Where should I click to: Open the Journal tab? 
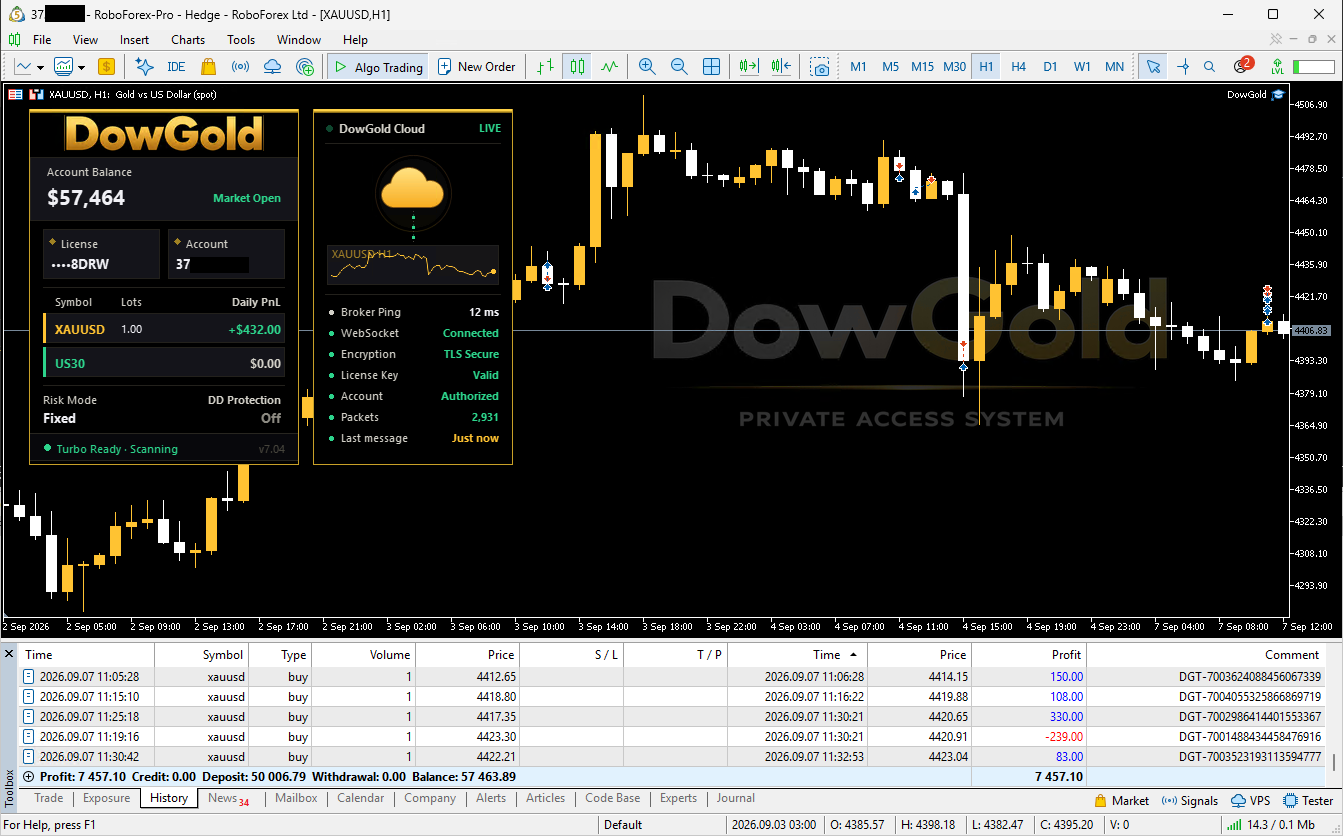(736, 798)
